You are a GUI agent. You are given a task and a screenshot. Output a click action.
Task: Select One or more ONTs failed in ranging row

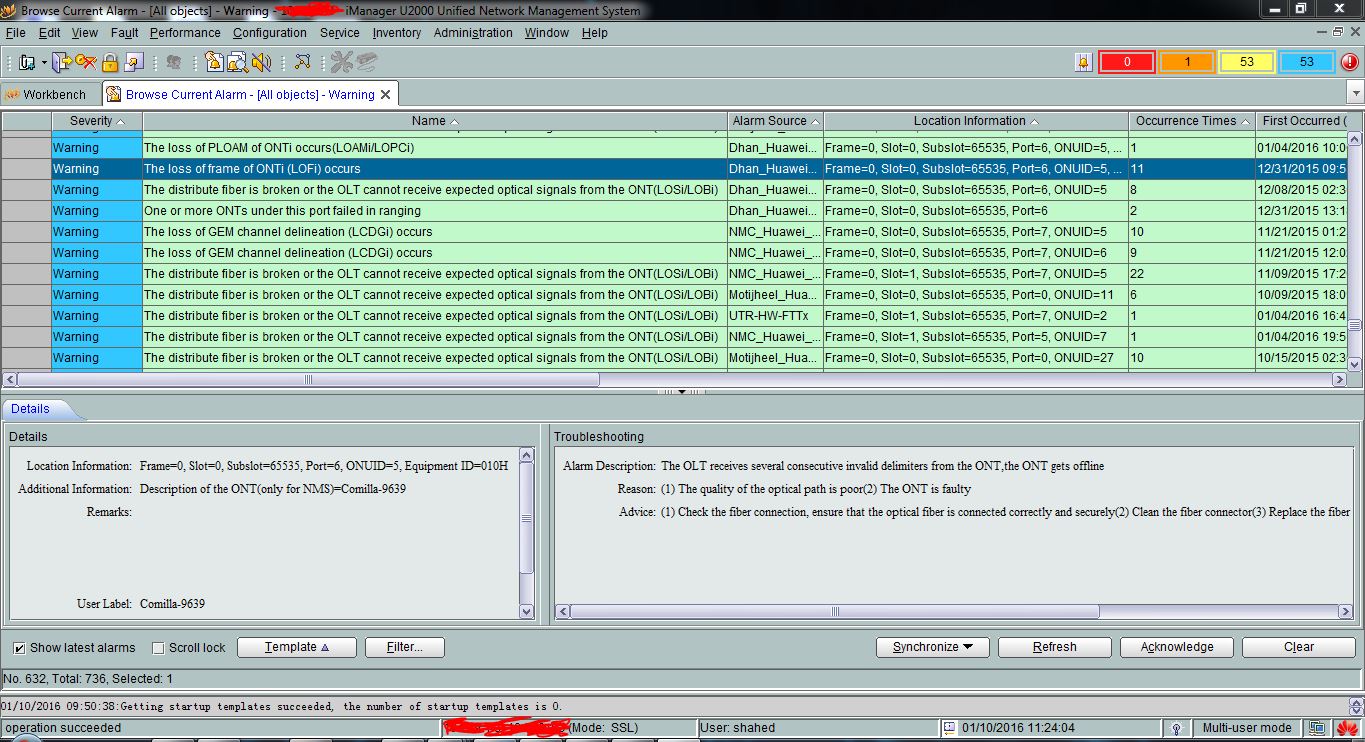point(674,211)
